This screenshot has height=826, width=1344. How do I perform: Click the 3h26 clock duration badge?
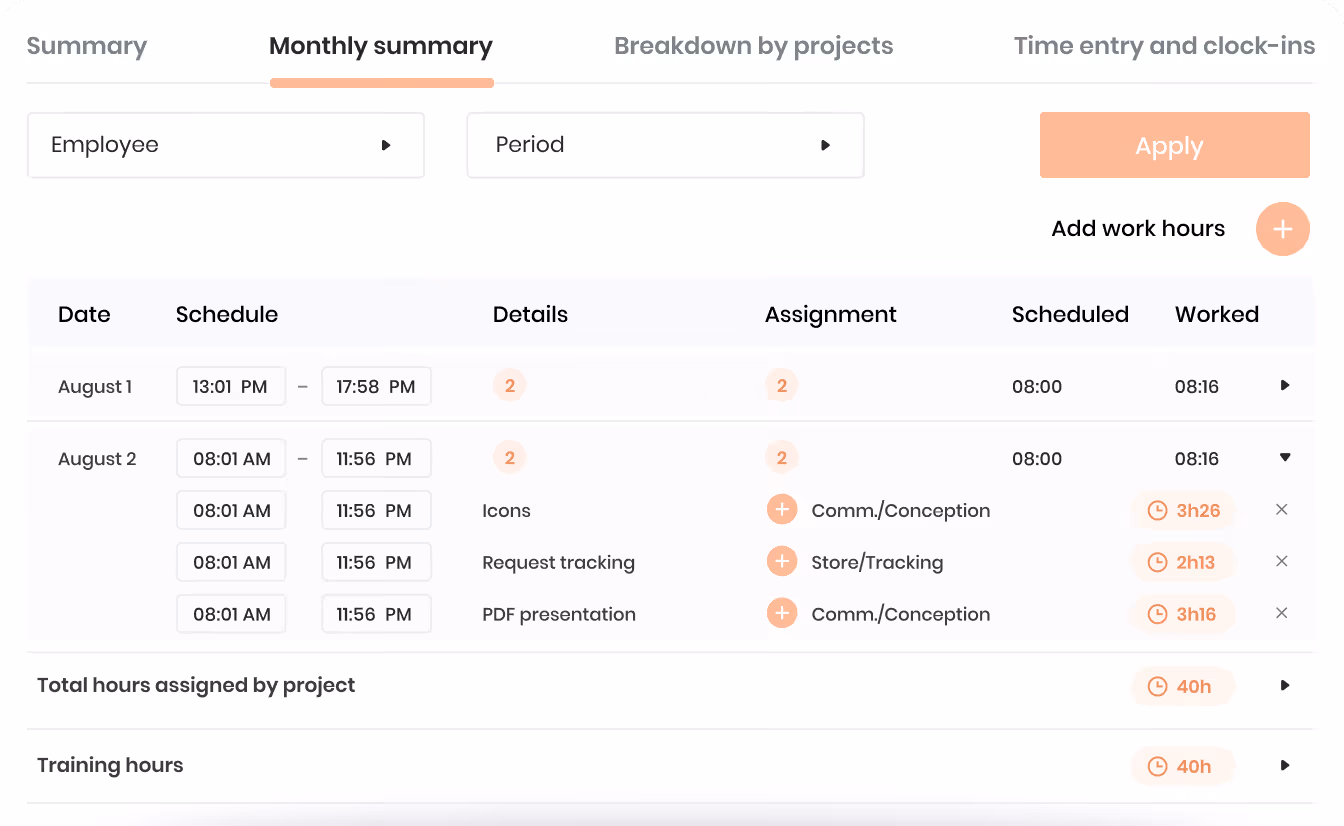click(x=1184, y=510)
